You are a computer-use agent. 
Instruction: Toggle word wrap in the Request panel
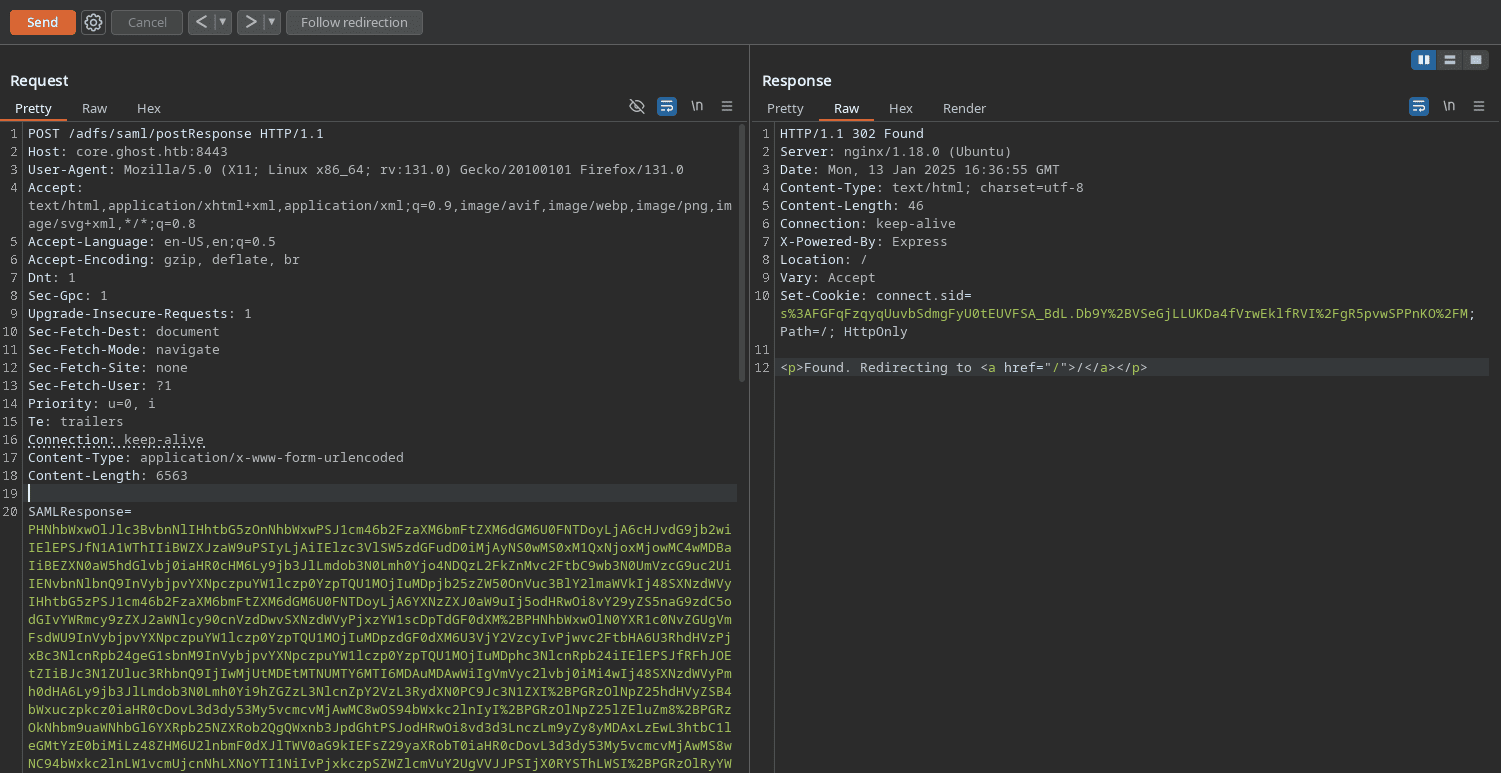click(667, 106)
